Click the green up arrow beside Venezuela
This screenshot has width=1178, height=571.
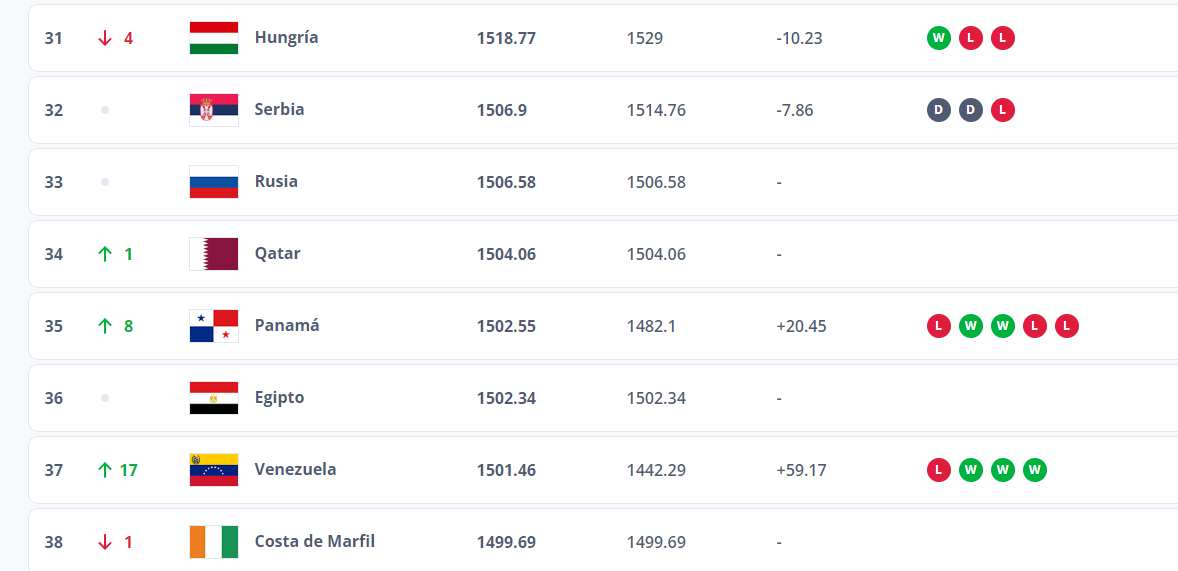tap(105, 470)
